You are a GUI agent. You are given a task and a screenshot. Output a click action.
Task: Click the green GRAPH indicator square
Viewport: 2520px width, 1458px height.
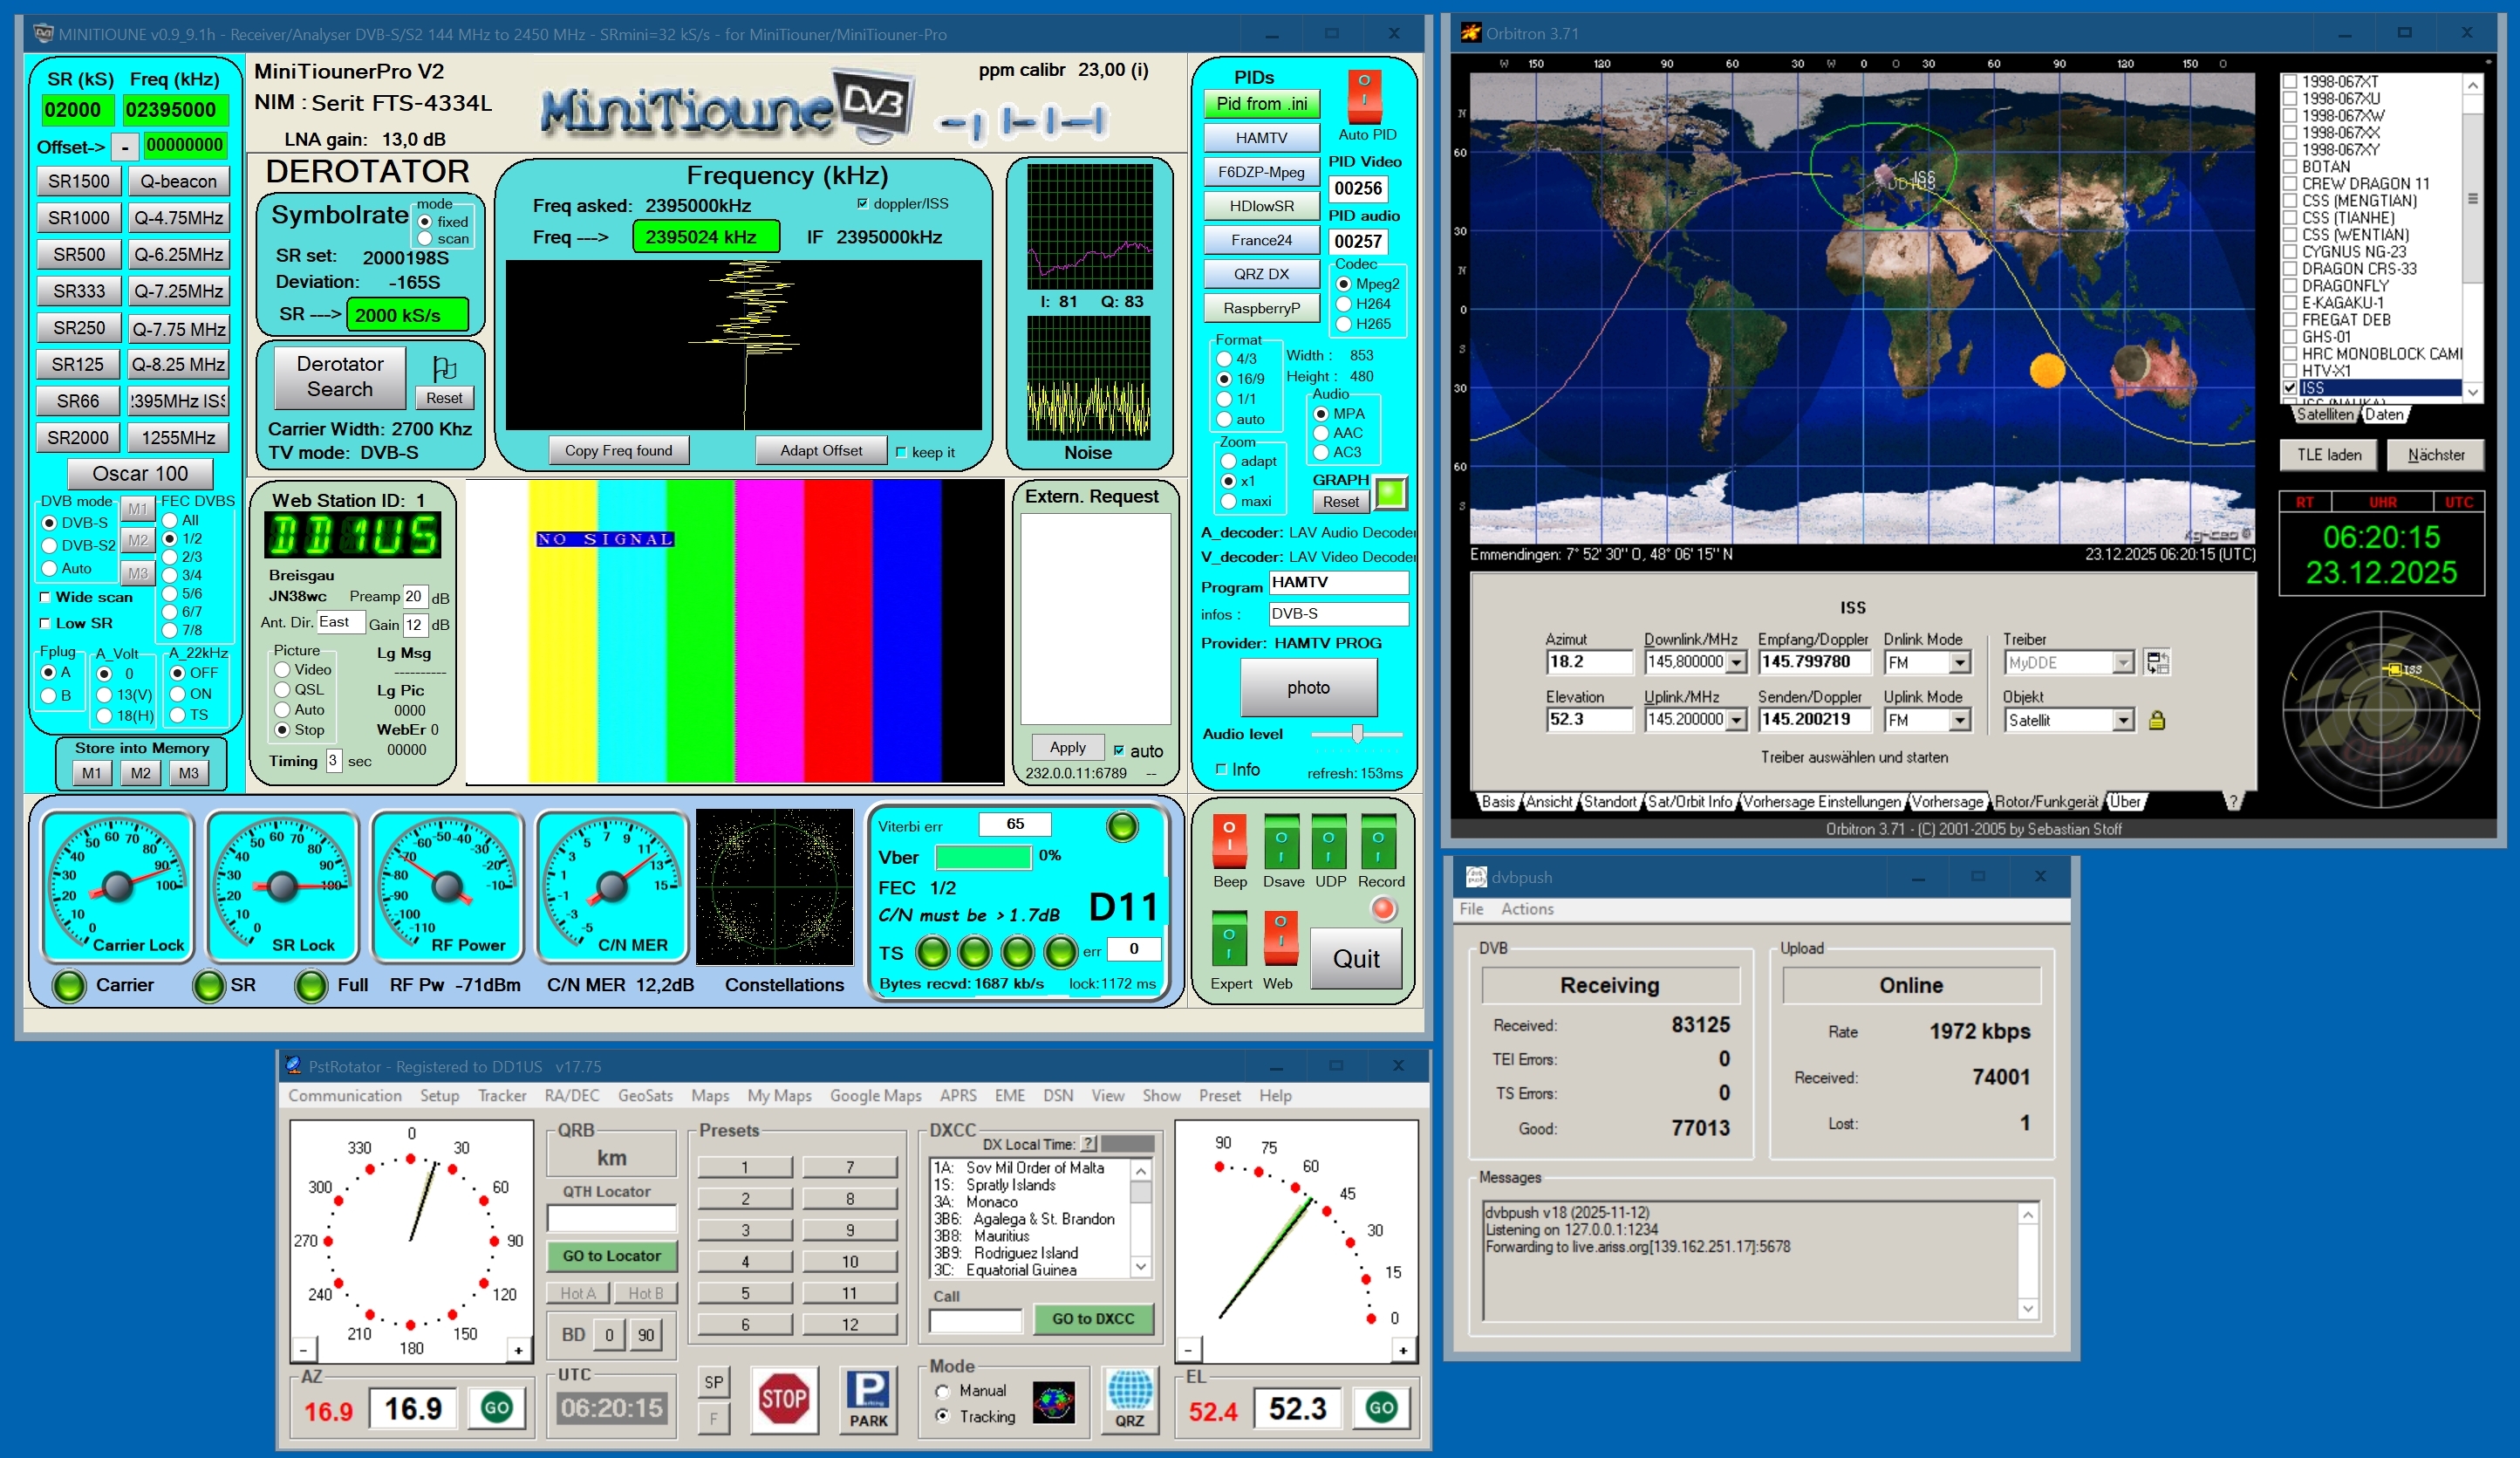pyautogui.click(x=1390, y=492)
